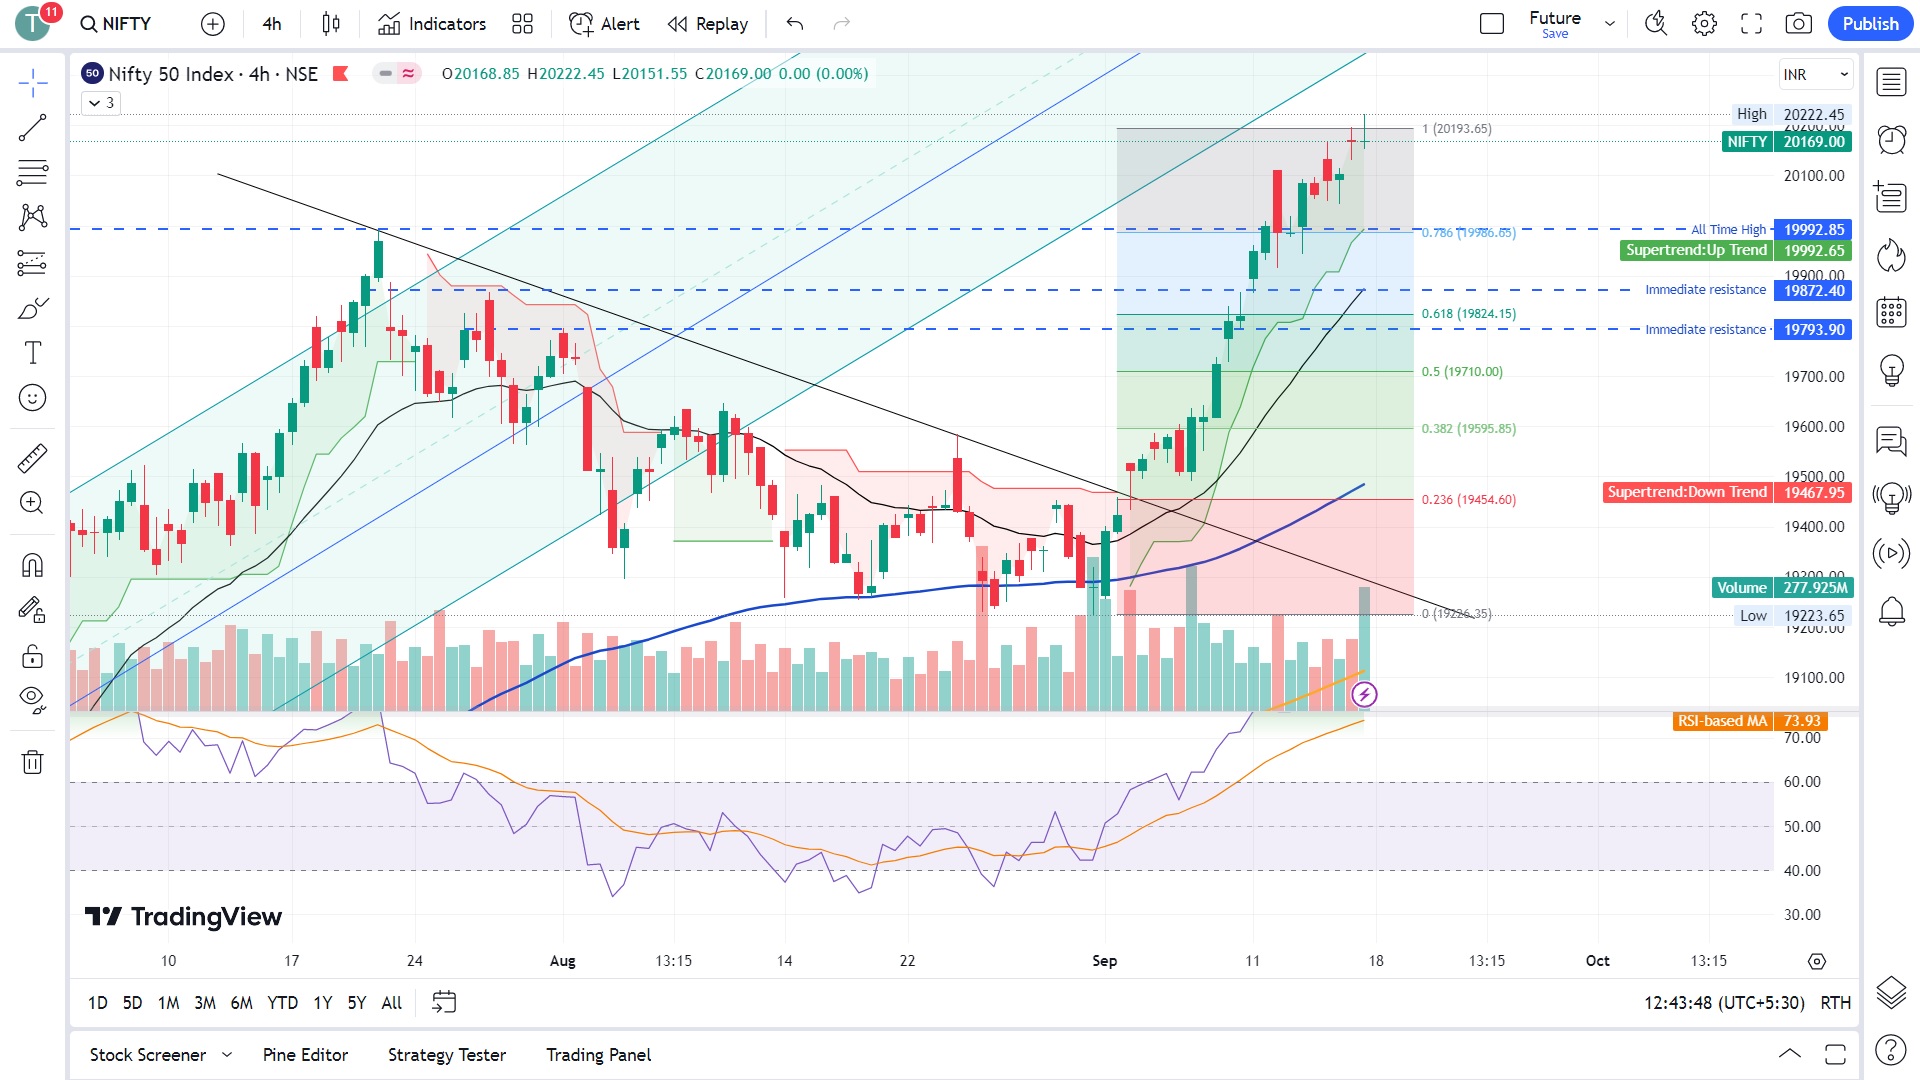Open the forecasting and measurement tools
The image size is (1920, 1080).
(x=32, y=262)
